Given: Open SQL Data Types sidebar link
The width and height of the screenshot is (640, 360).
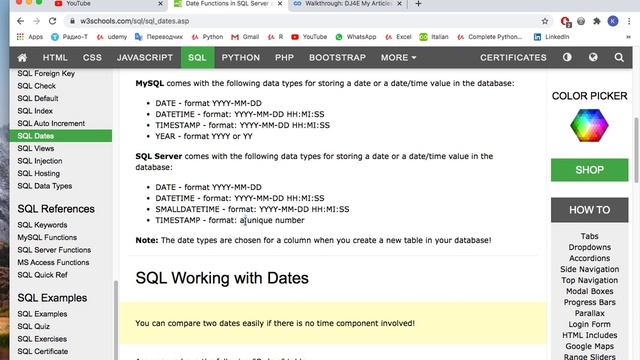Looking at the screenshot, I should [44, 186].
